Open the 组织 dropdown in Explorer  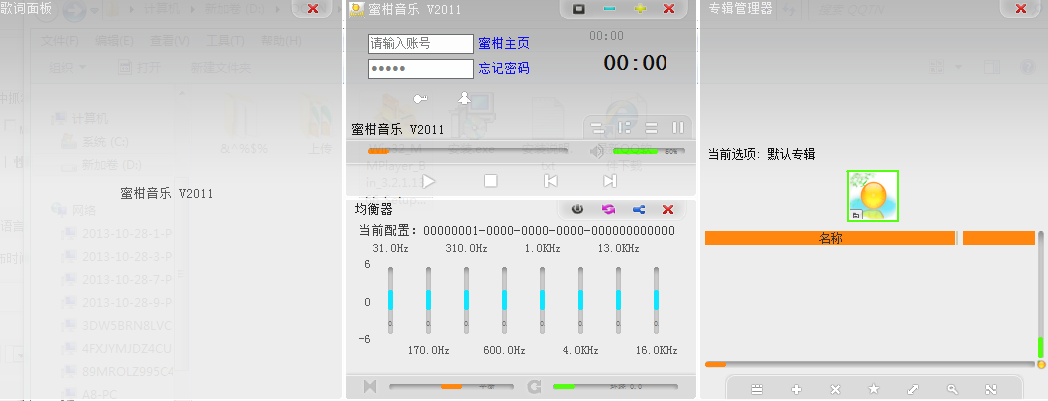coord(68,67)
